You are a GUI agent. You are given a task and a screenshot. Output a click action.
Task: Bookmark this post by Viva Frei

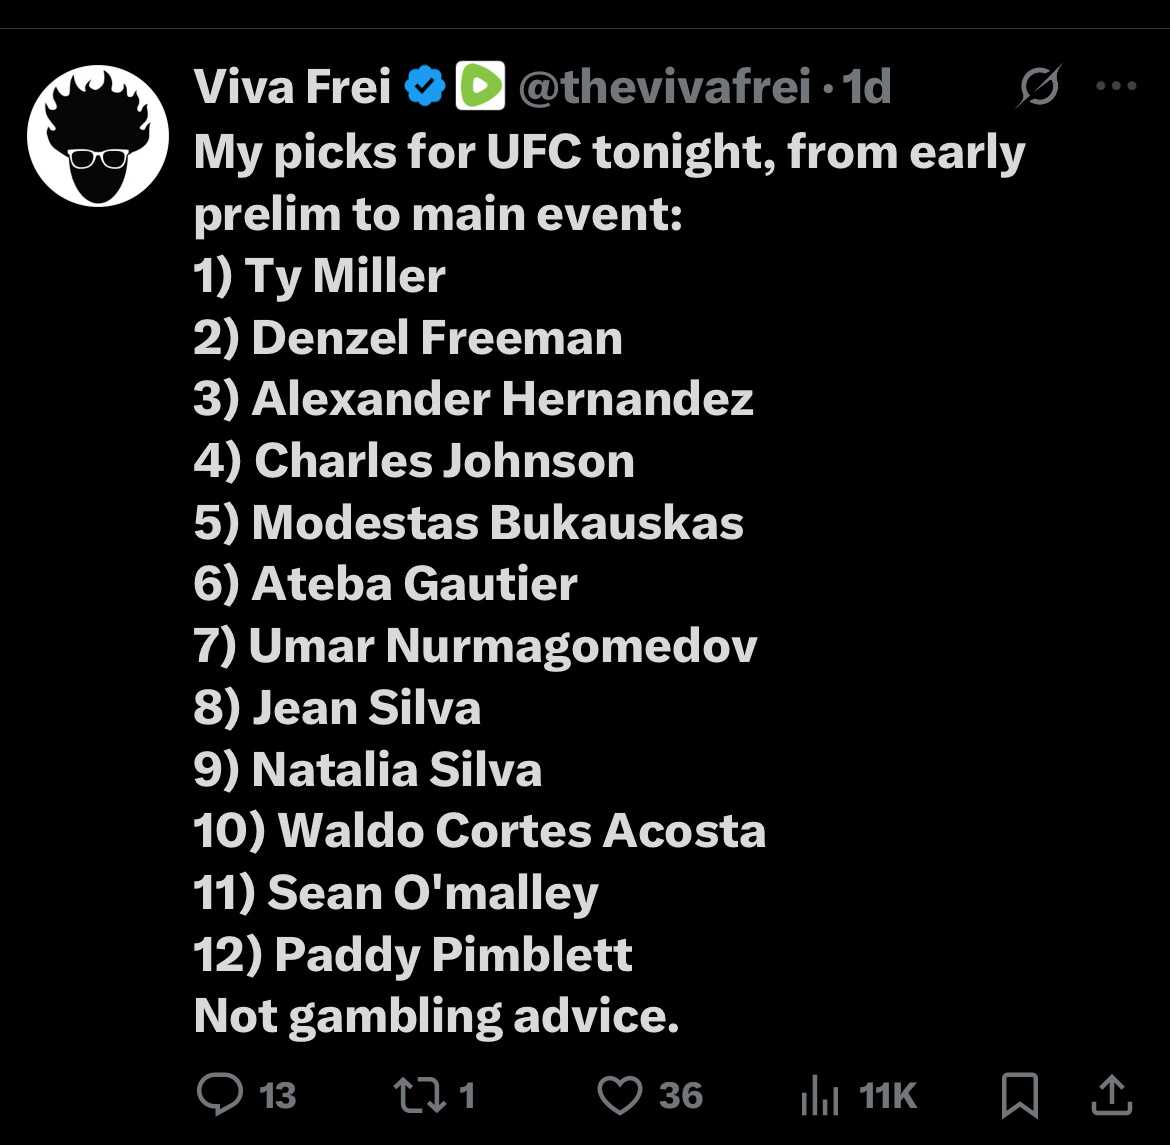pyautogui.click(x=1019, y=1095)
